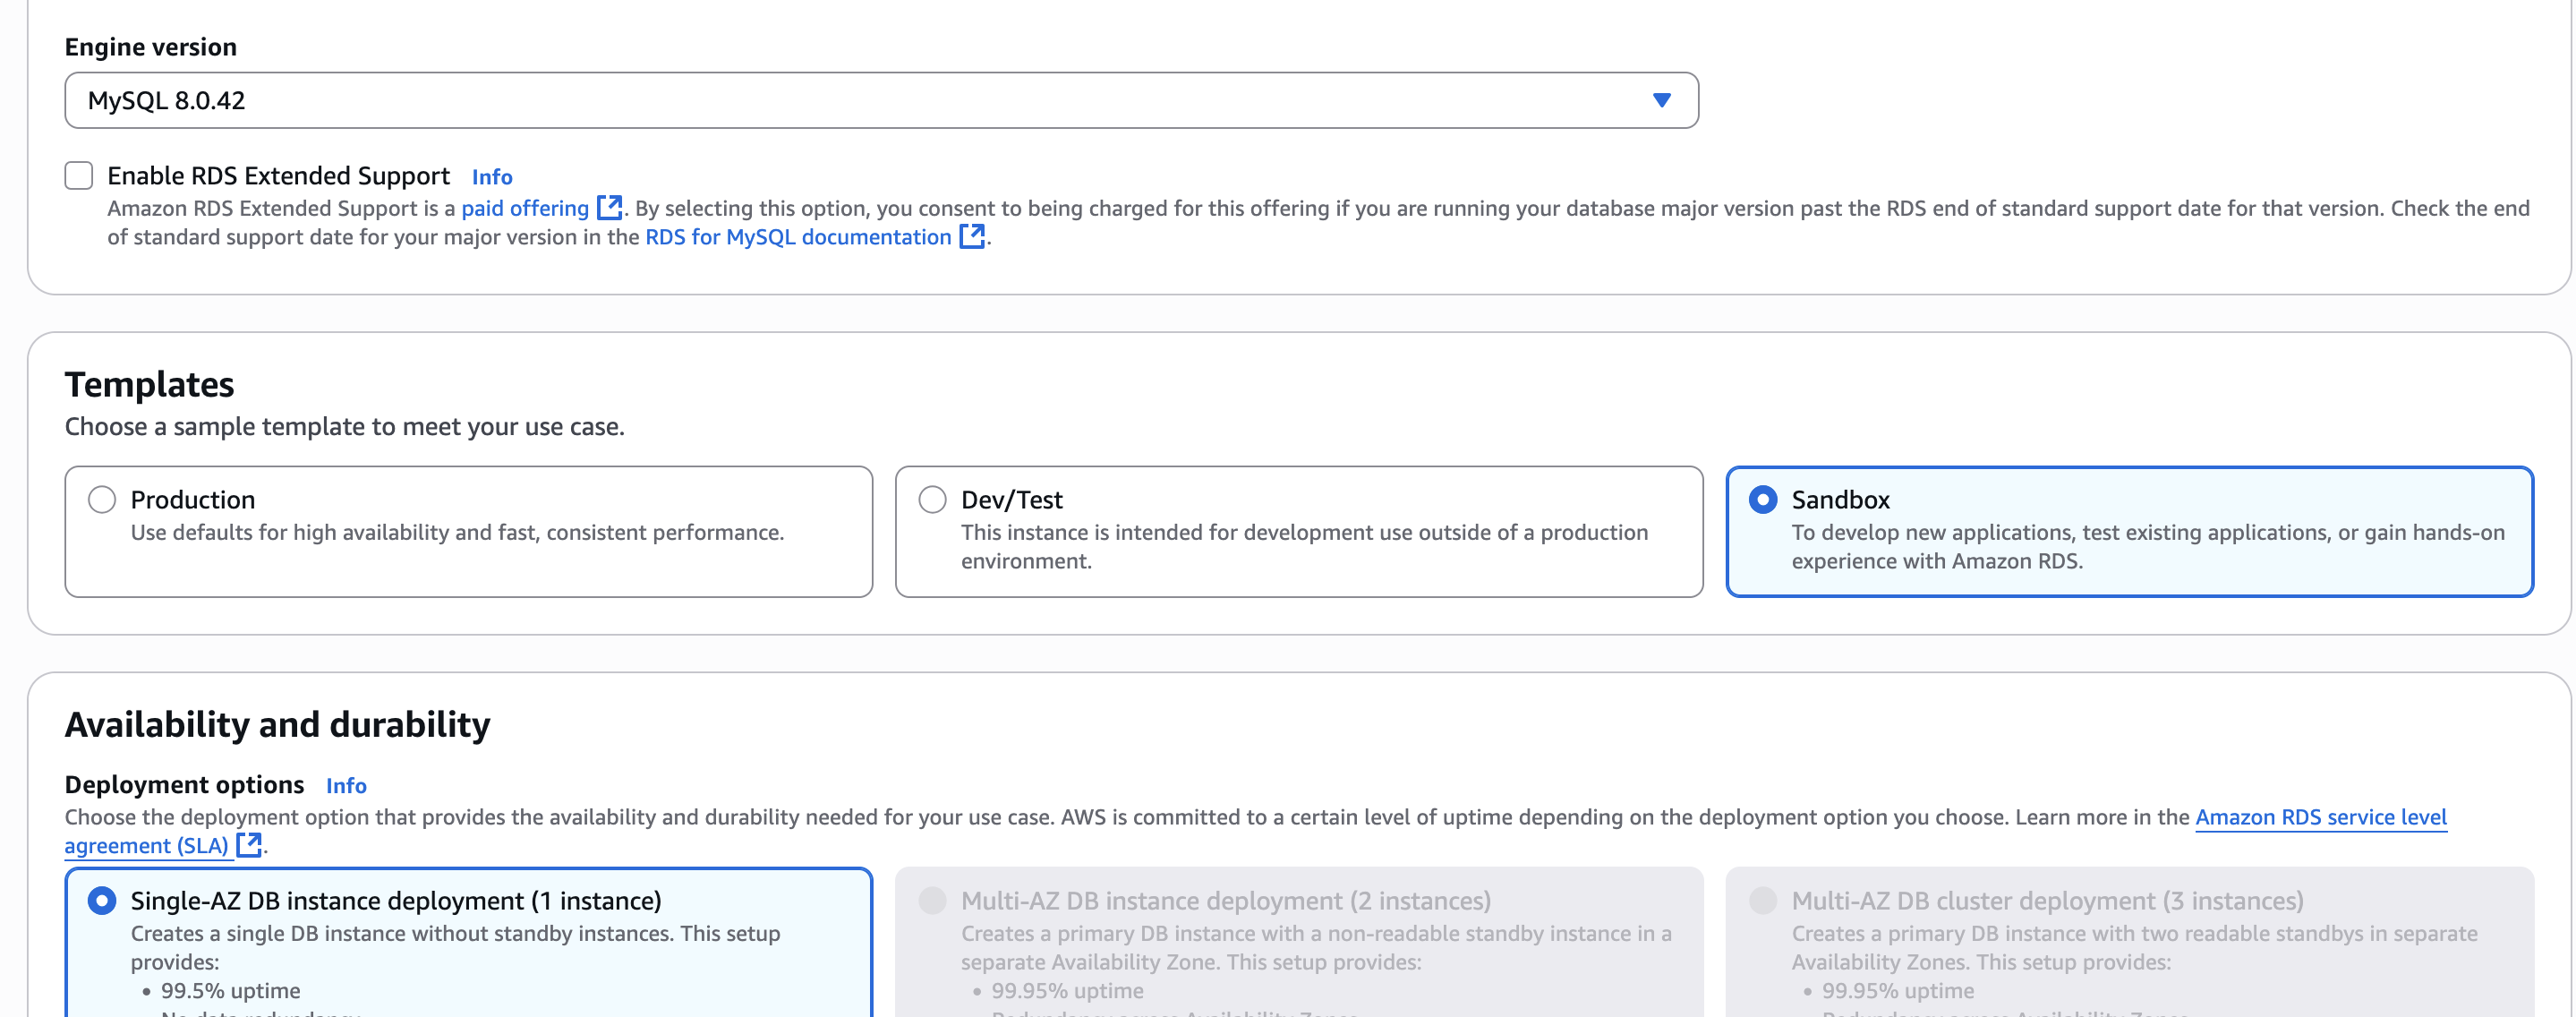This screenshot has width=2576, height=1017.
Task: Click the MySQL 8.0.42 version text field
Action: tap(167, 100)
